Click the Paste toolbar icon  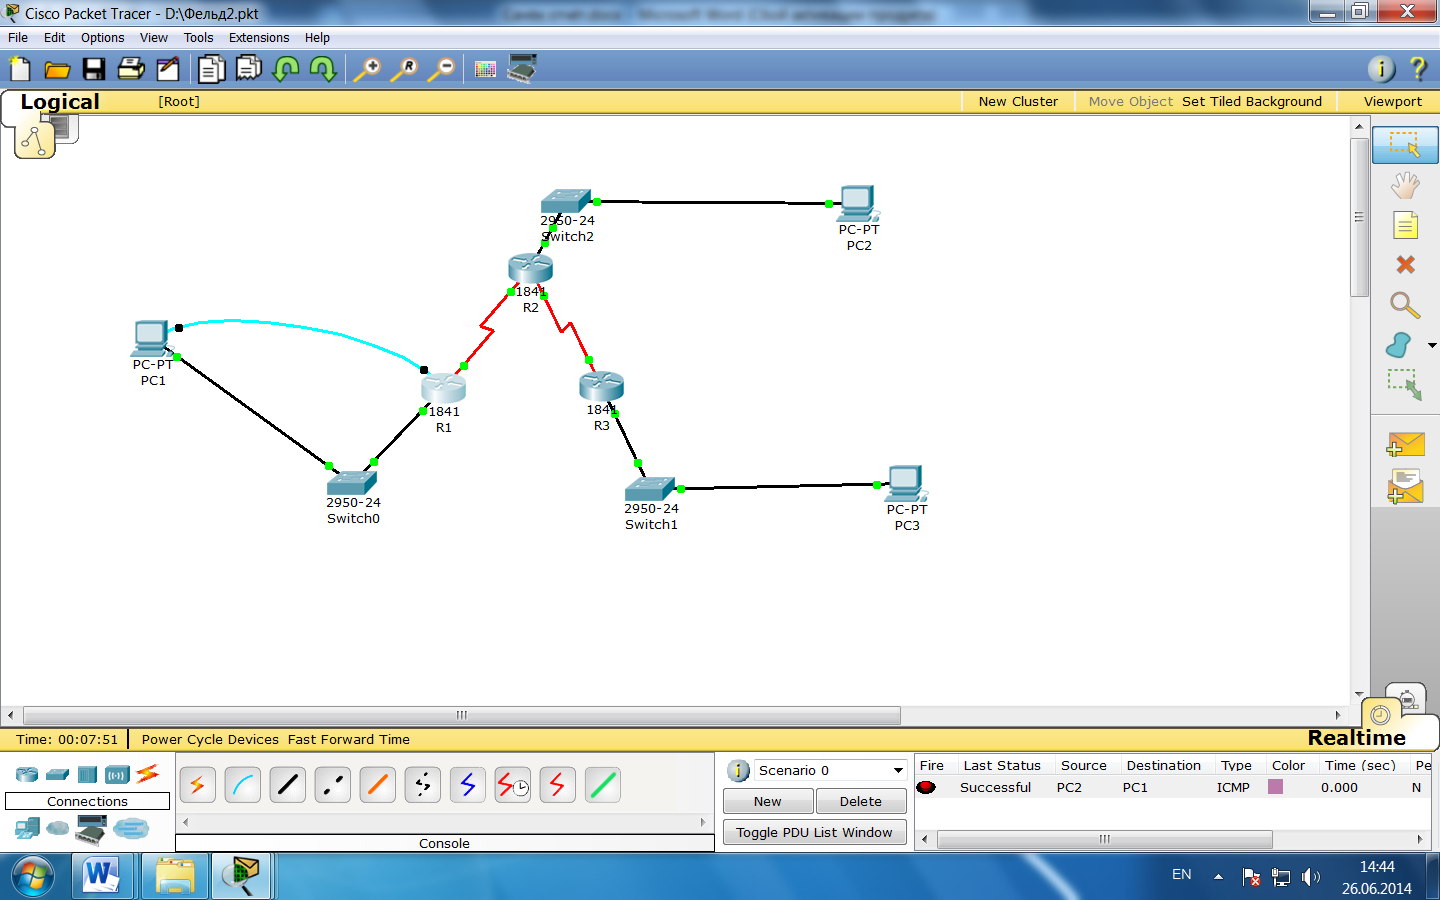249,69
